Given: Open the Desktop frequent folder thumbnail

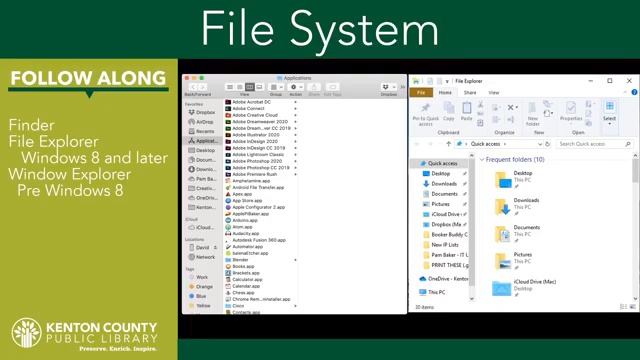Looking at the screenshot, I should pos(503,180).
